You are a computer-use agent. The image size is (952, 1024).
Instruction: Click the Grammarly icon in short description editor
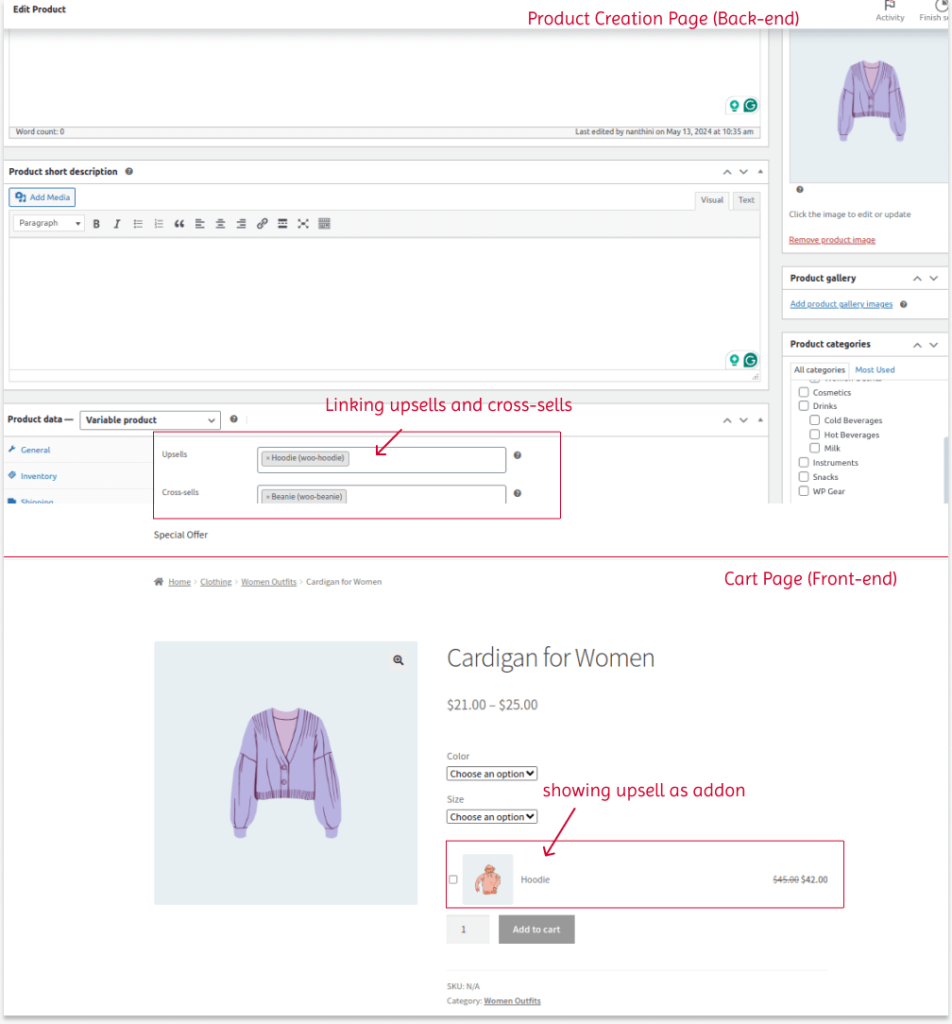(x=750, y=360)
